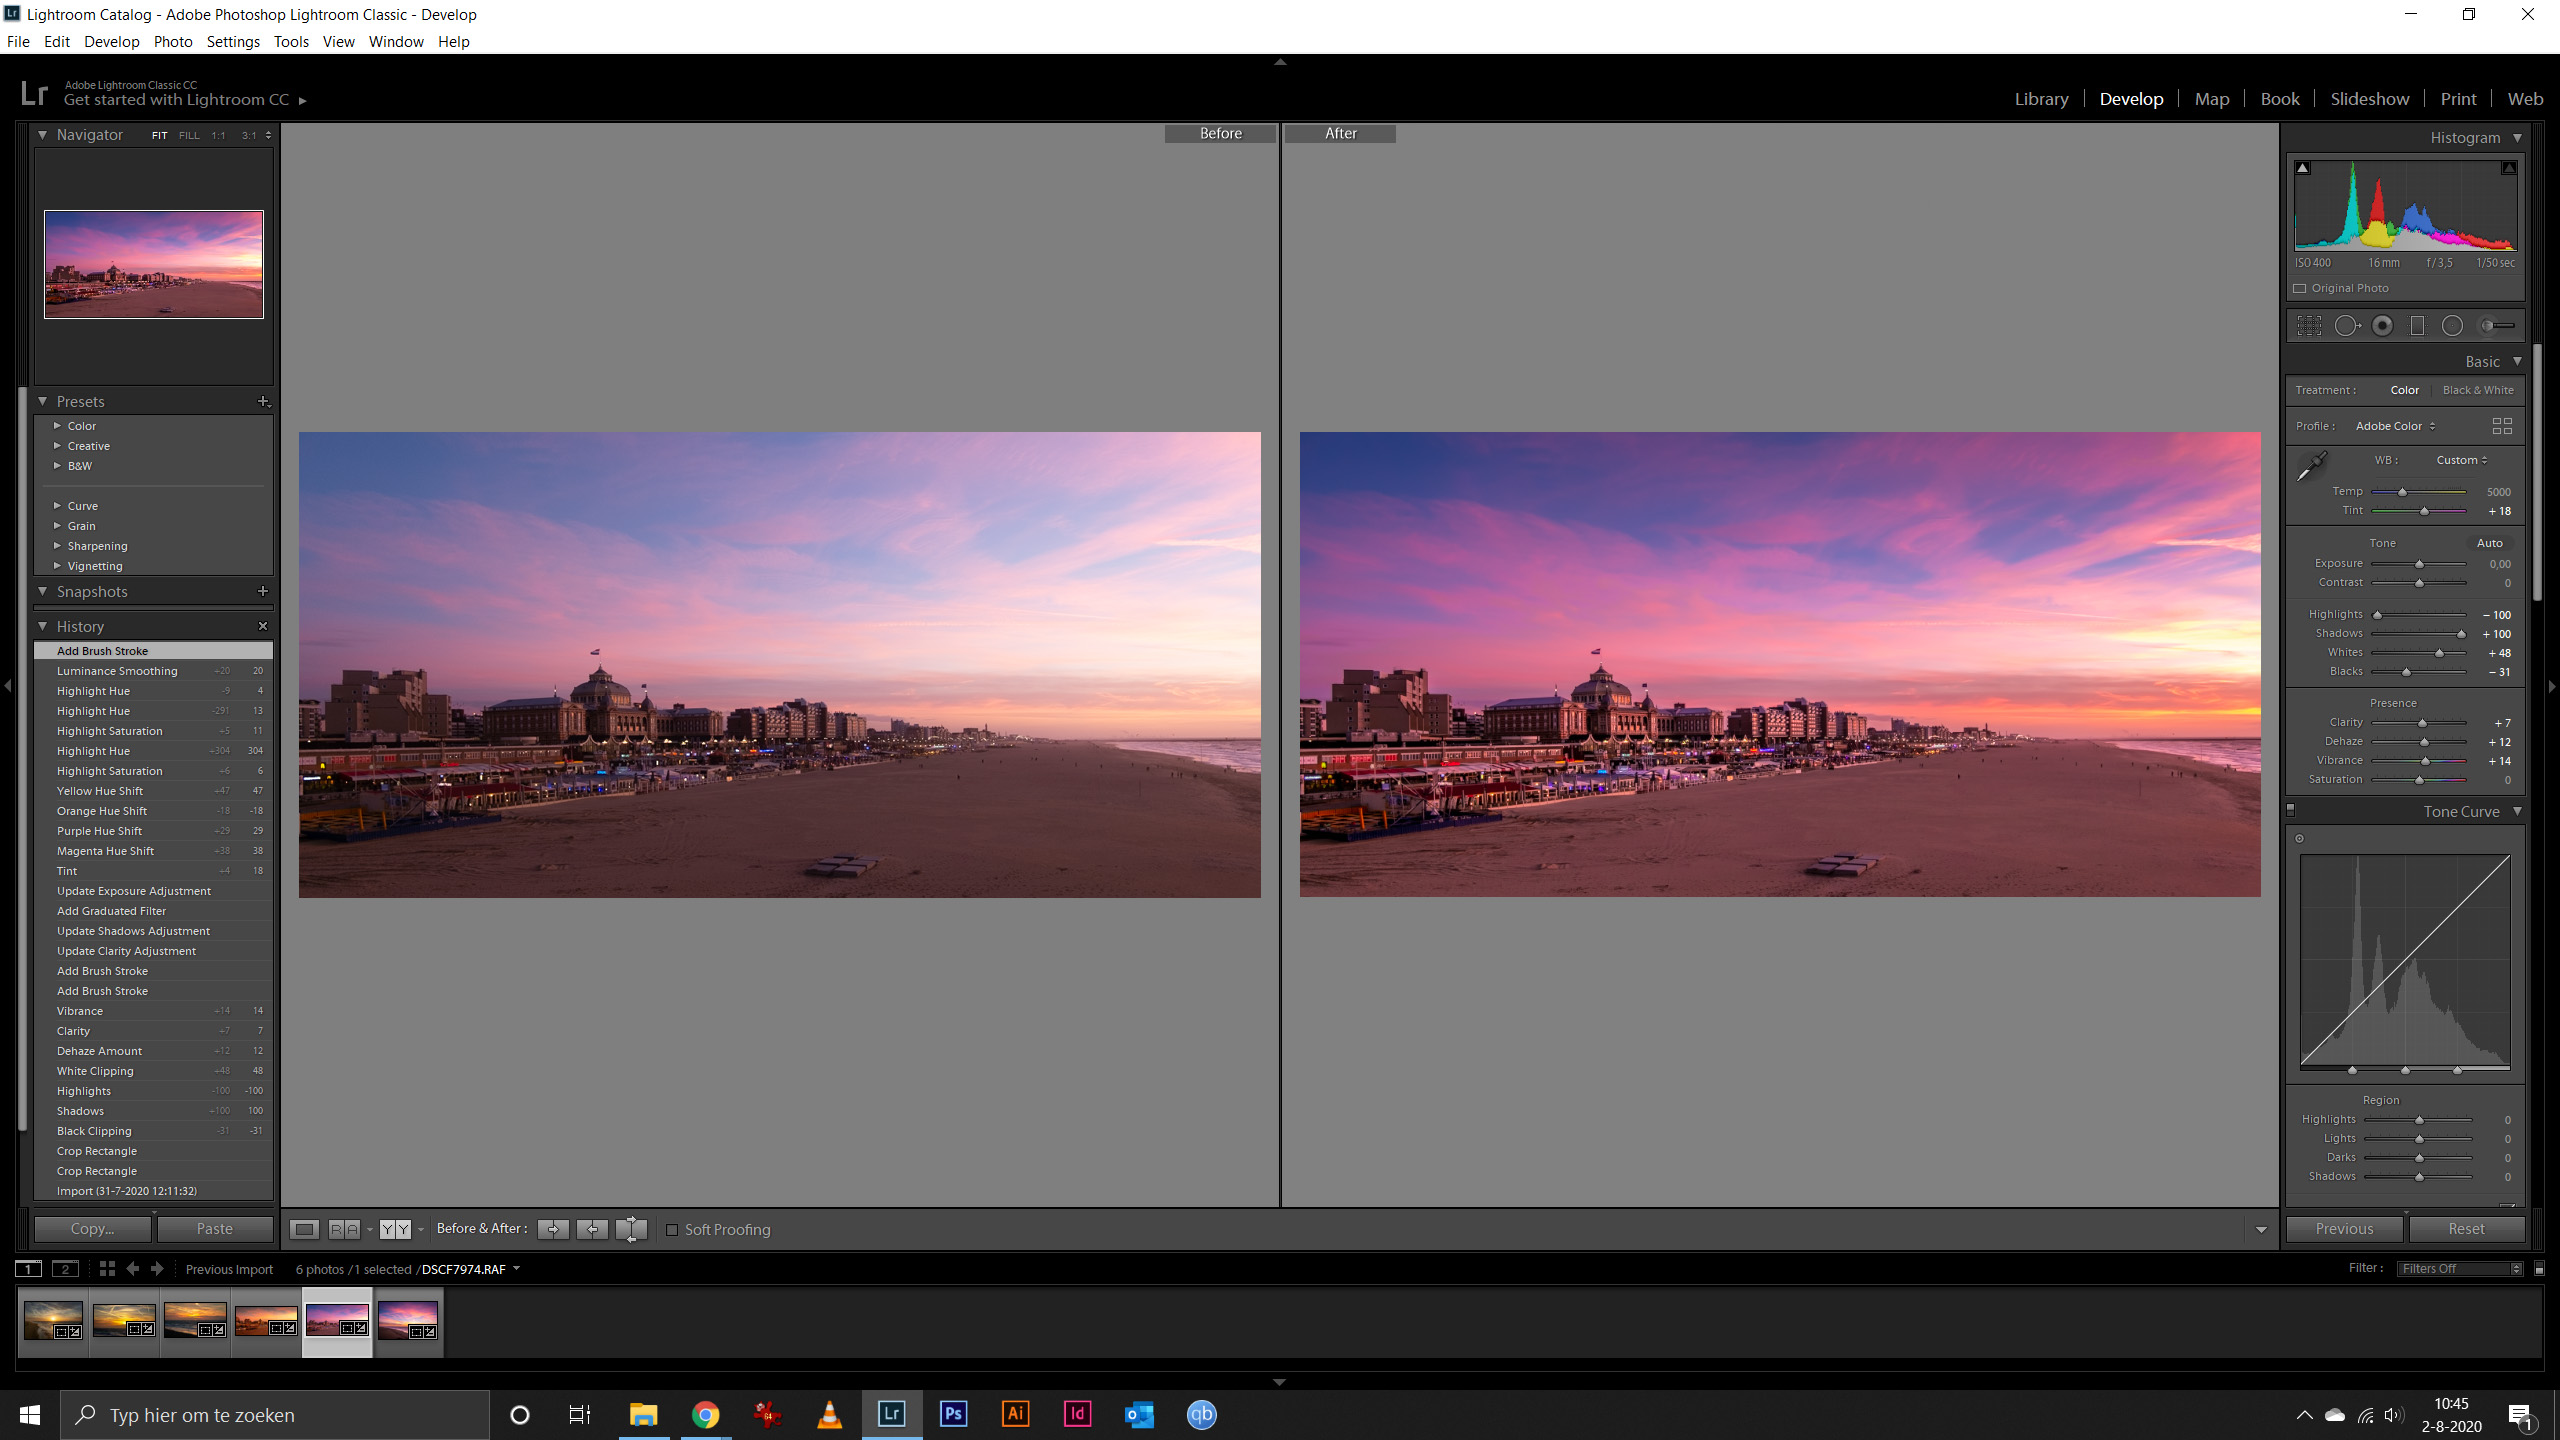Enable the Soft Proofing checkbox
Image resolution: width=2560 pixels, height=1440 pixels.
click(672, 1230)
